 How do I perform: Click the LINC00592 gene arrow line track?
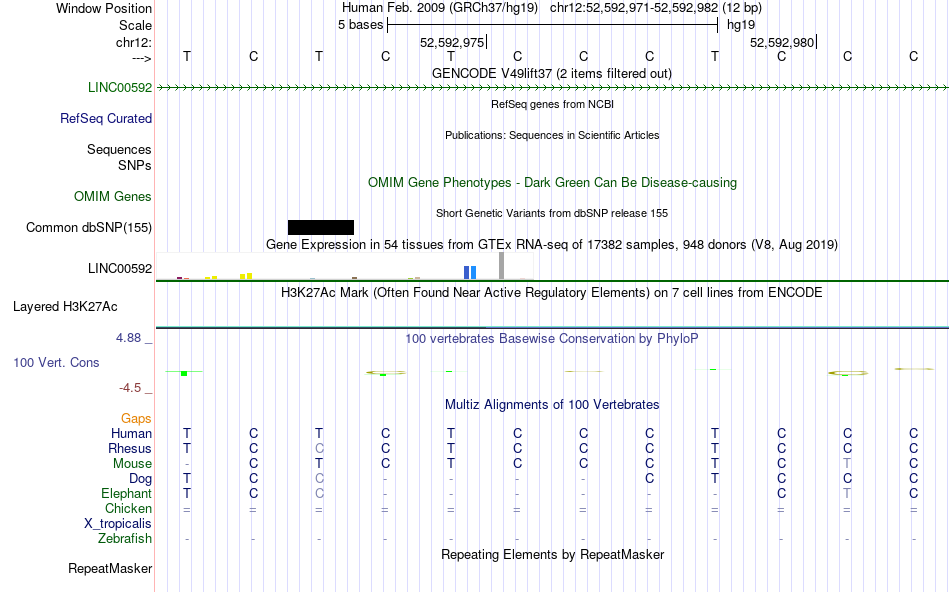[552, 88]
